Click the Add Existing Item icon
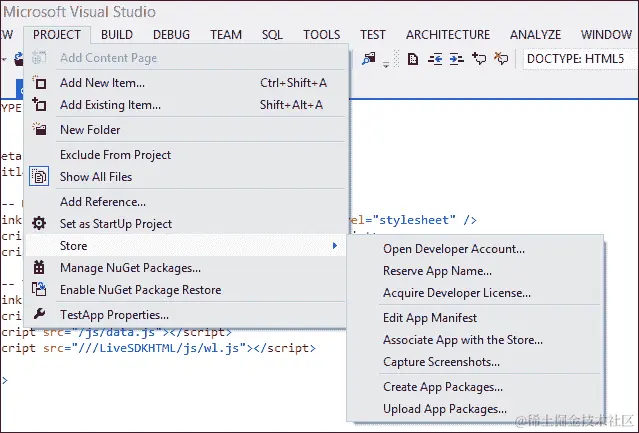The height and width of the screenshot is (433, 639). [39, 105]
